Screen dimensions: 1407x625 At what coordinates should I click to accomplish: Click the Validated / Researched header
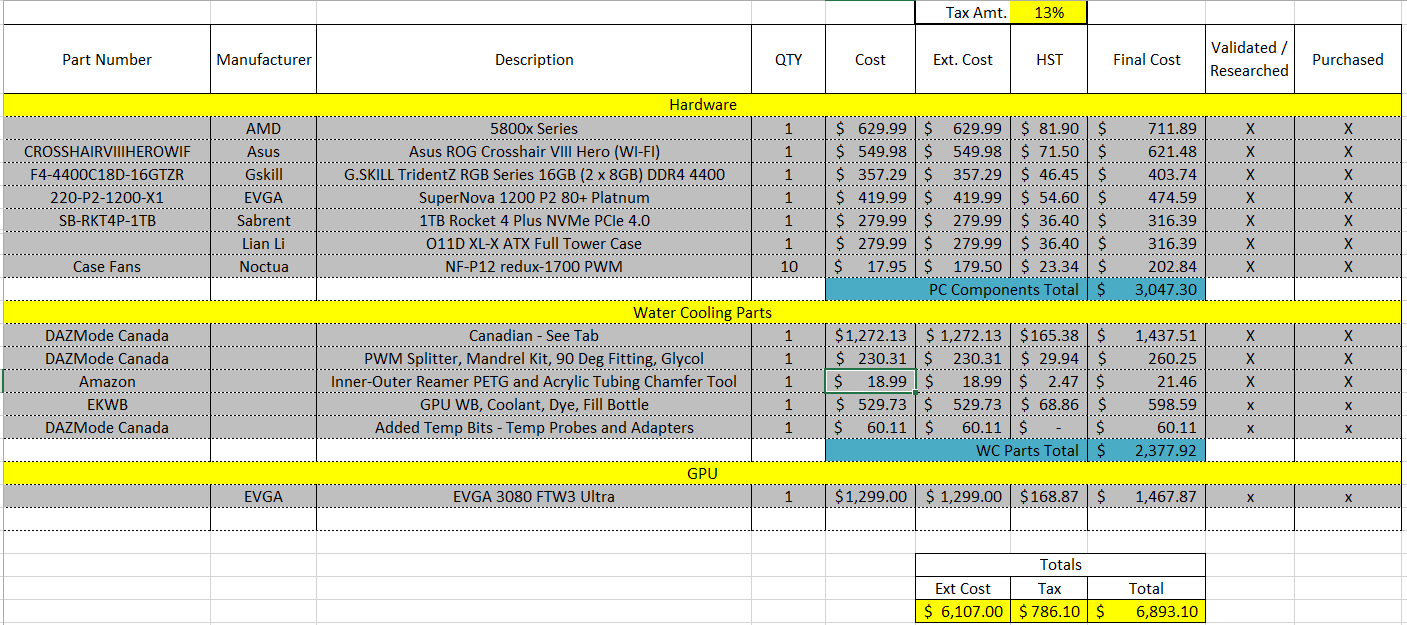coord(1250,60)
